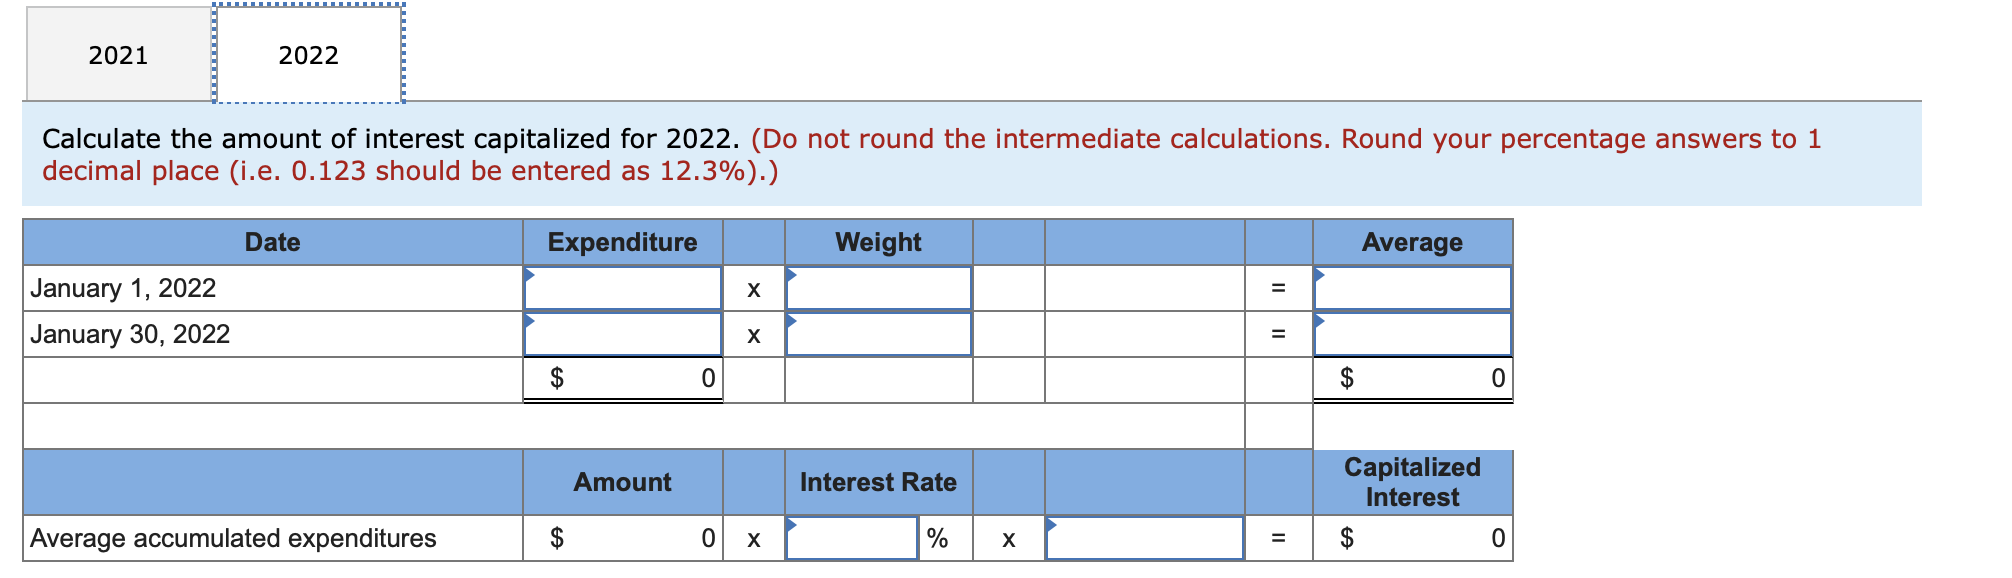
Task: Click the Average total showing $0
Action: [x=1413, y=378]
